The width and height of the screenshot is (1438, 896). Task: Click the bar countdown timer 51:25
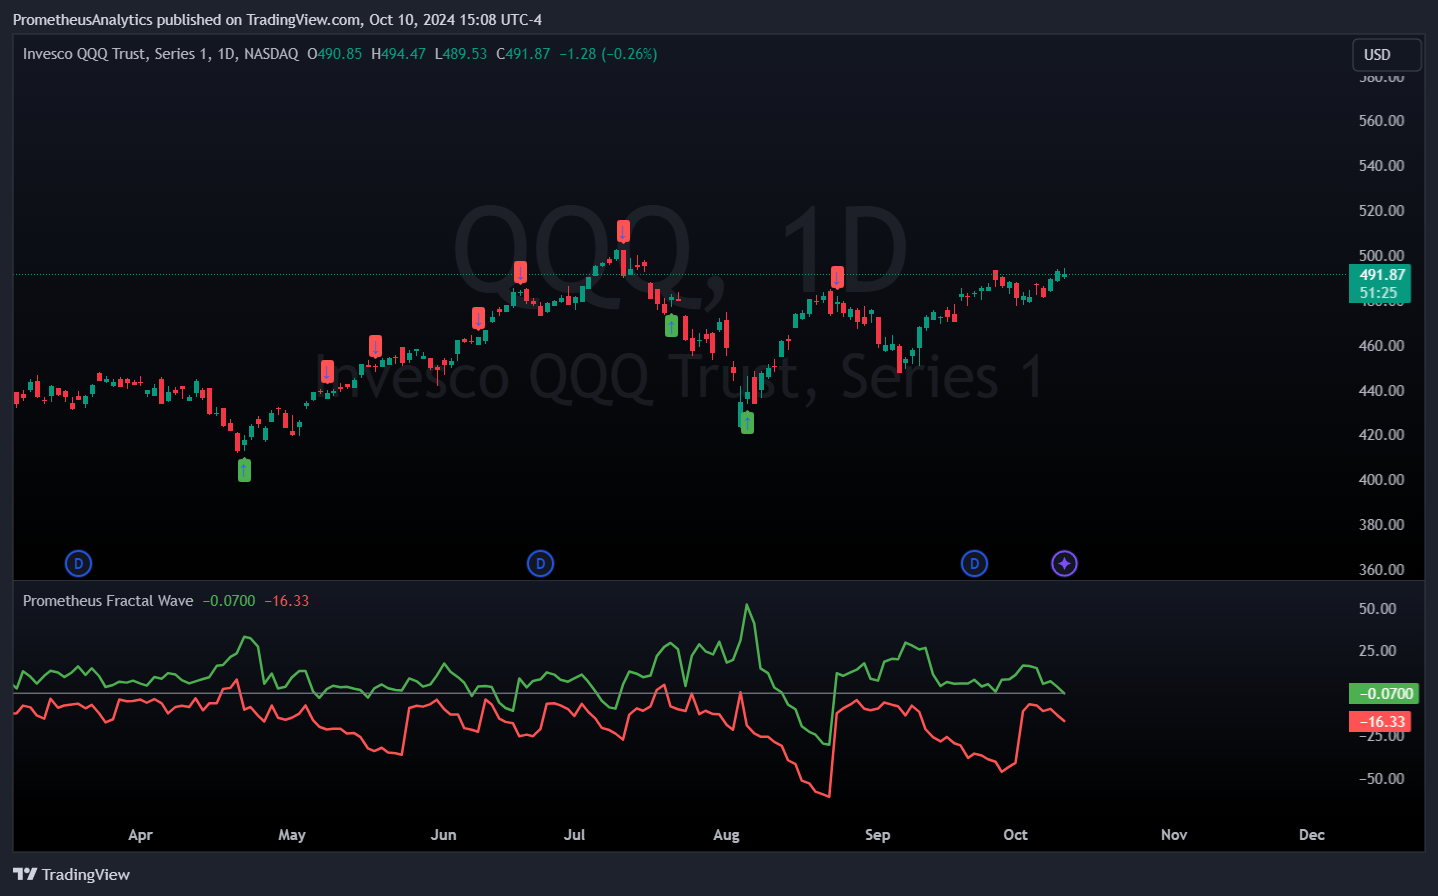(x=1378, y=293)
